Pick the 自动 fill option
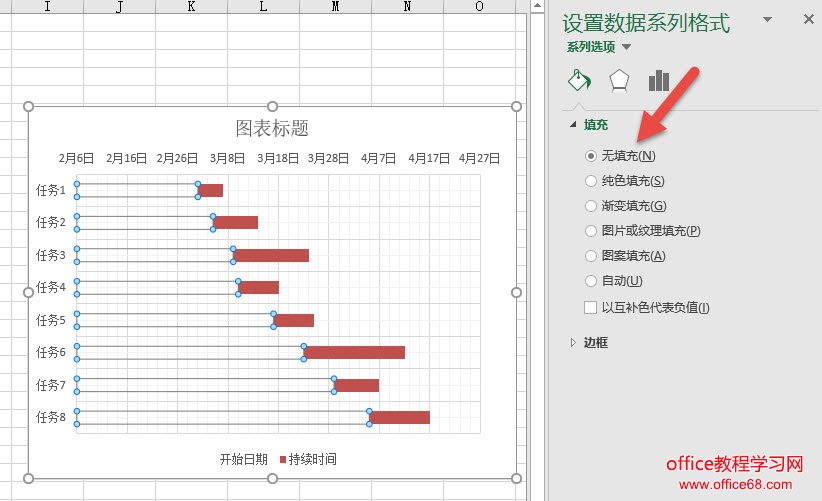The width and height of the screenshot is (822, 501). coord(591,281)
